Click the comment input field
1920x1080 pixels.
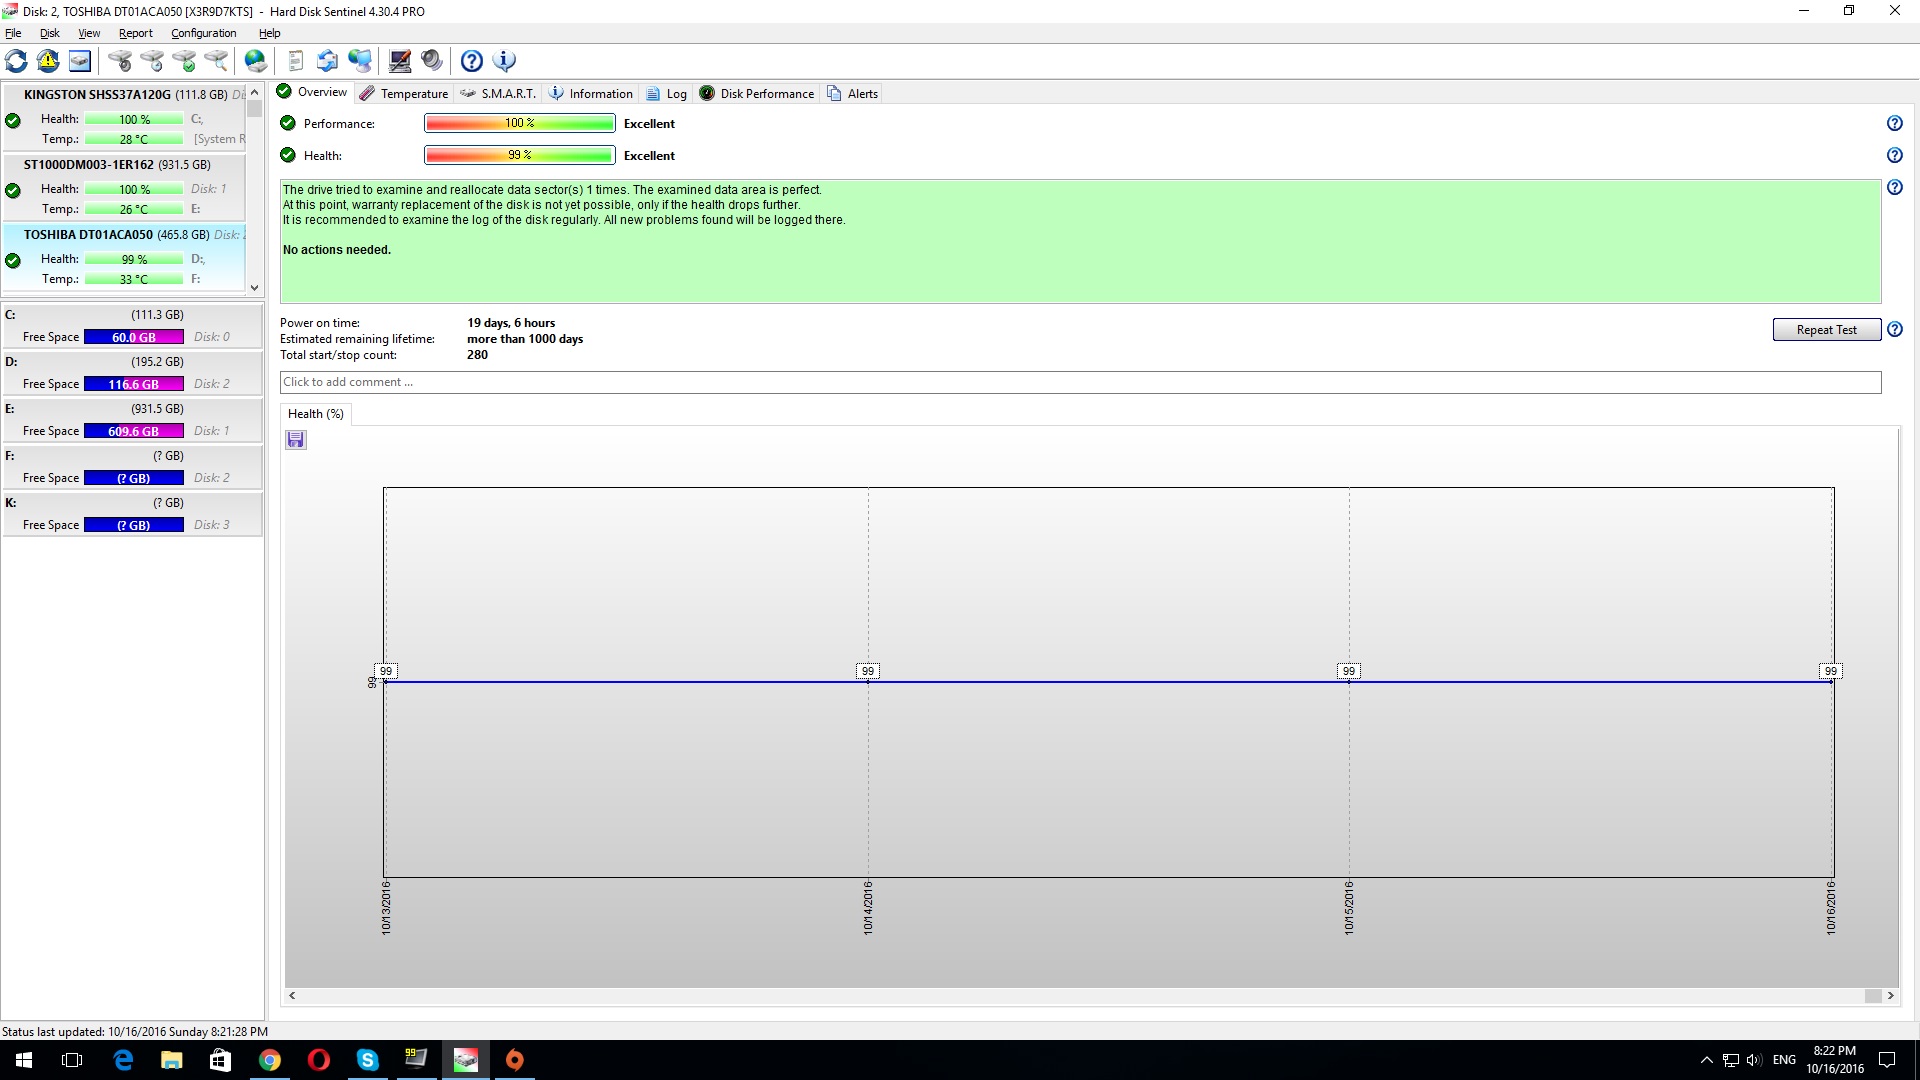click(x=1080, y=382)
